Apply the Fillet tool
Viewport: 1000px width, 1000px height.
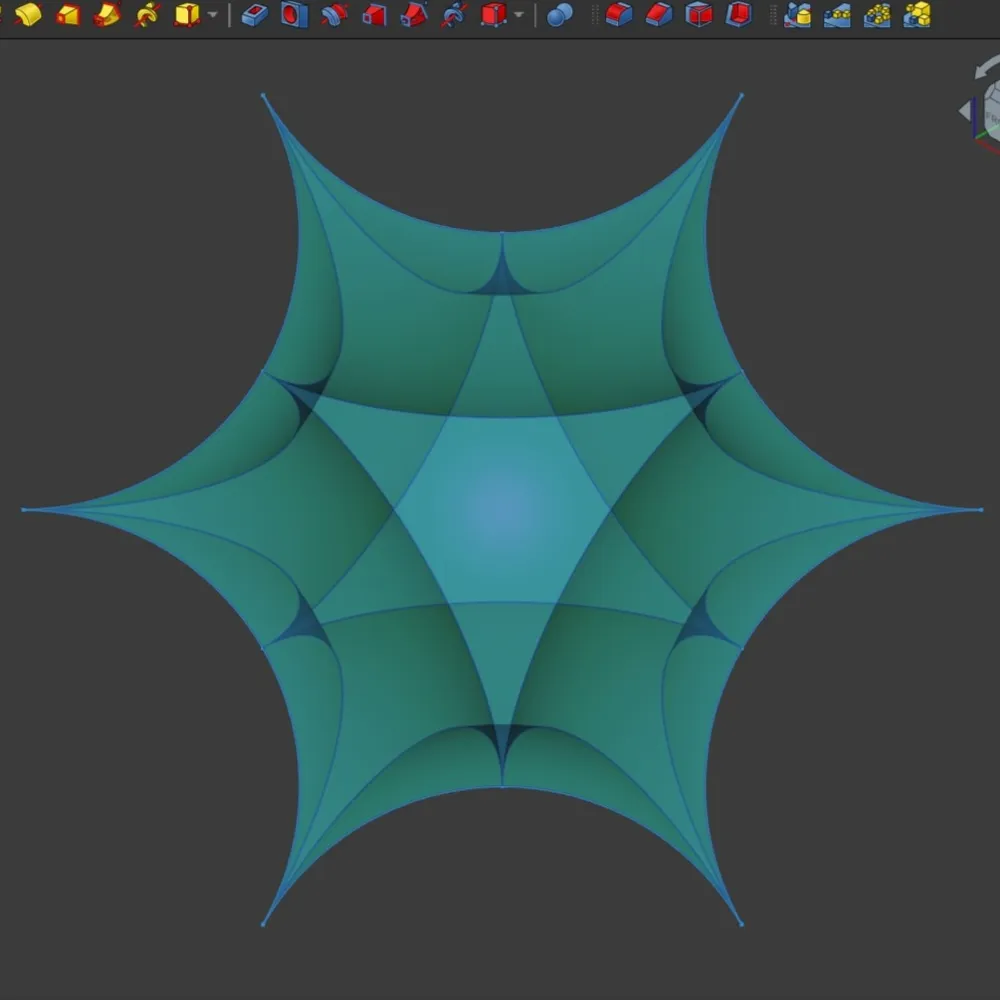(619, 14)
